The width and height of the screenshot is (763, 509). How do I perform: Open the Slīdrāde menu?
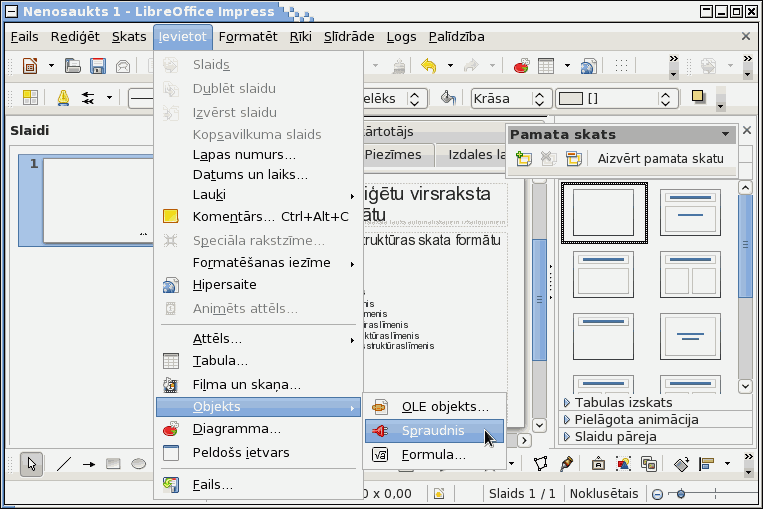click(349, 37)
